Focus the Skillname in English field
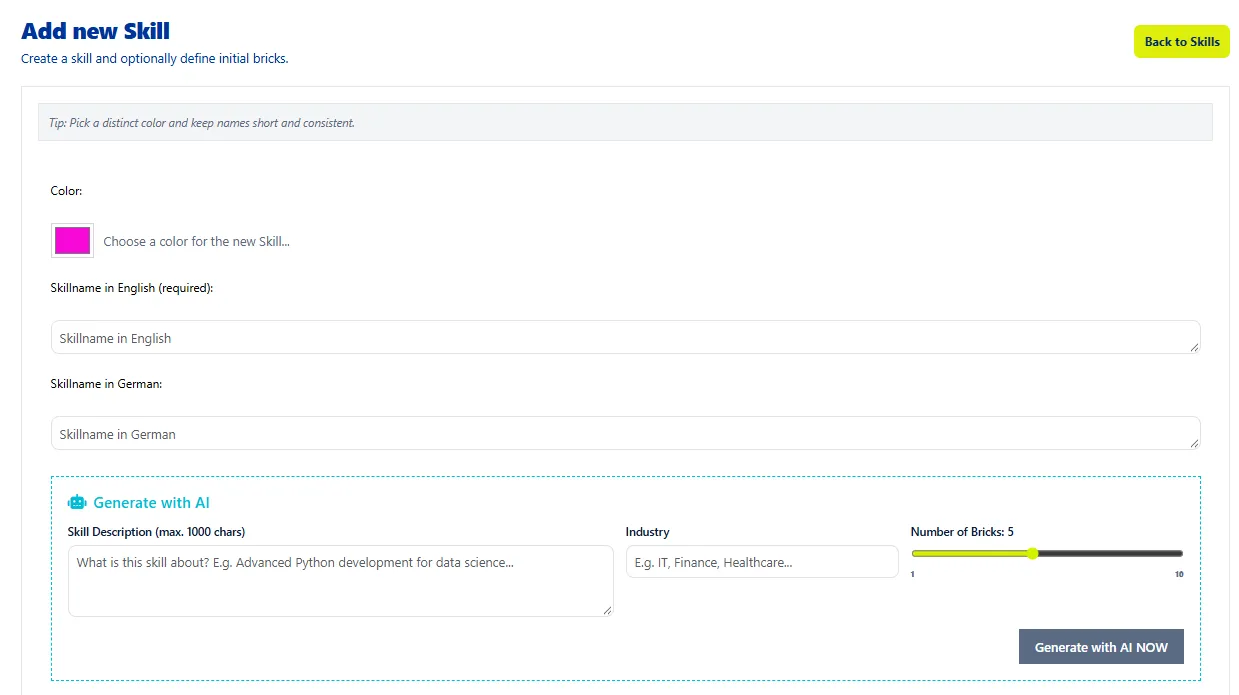Viewport: 1239px width, 695px height. click(625, 338)
